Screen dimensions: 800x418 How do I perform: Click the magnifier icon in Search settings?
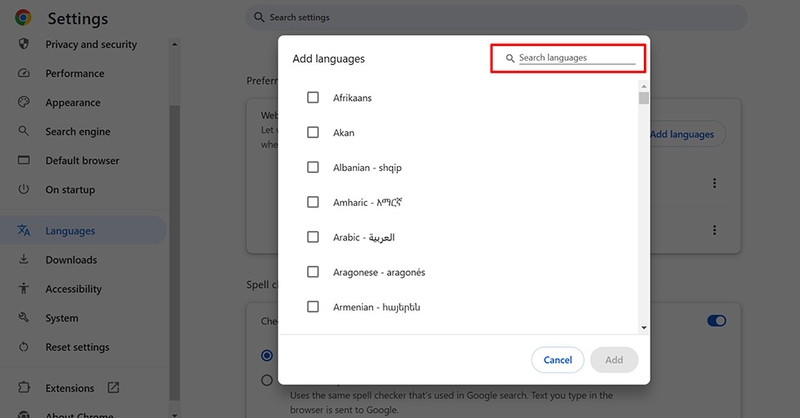259,17
